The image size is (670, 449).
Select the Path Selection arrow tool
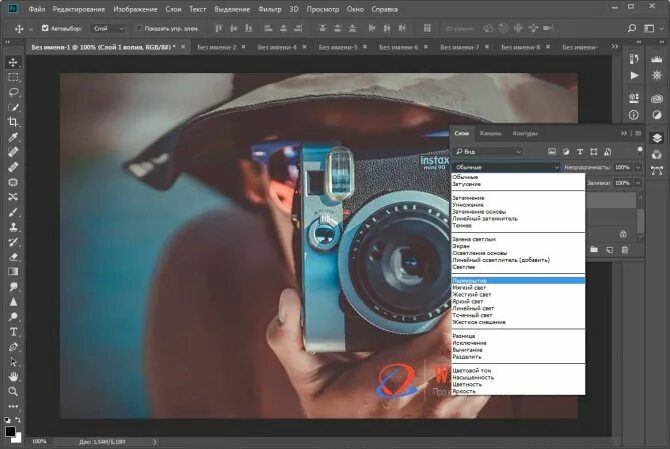click(13, 362)
